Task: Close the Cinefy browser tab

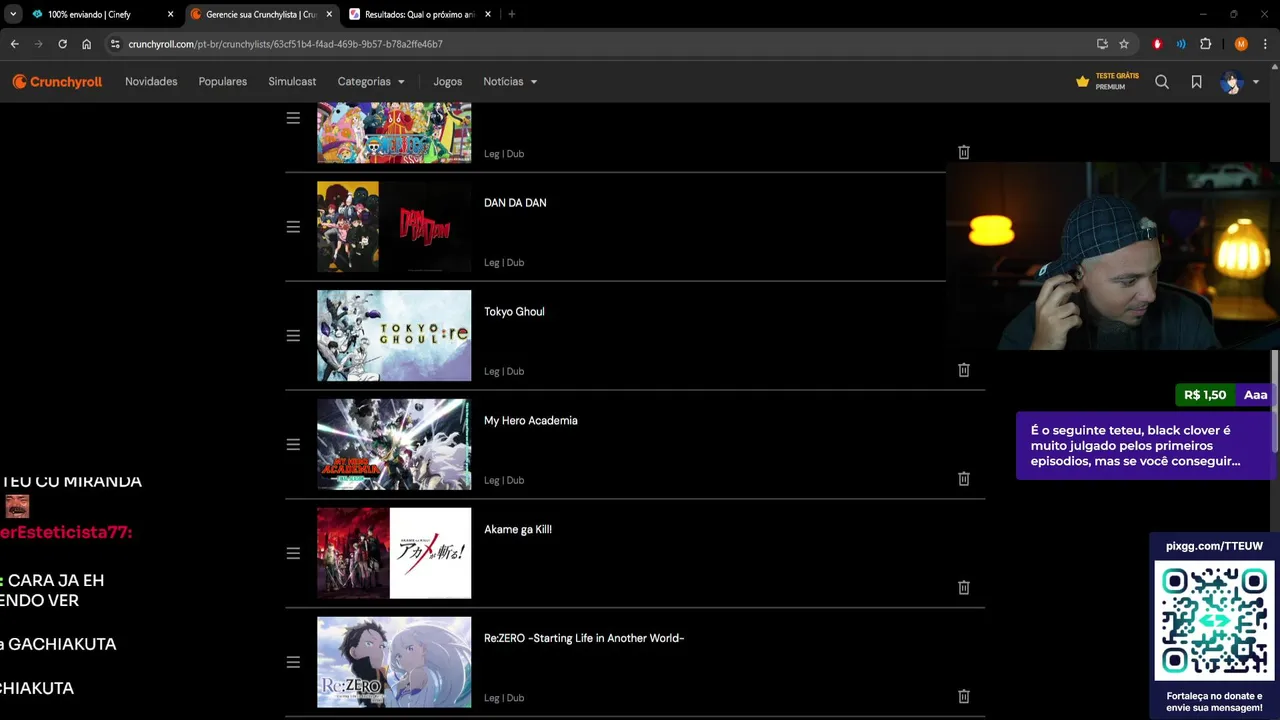Action: pos(170,15)
